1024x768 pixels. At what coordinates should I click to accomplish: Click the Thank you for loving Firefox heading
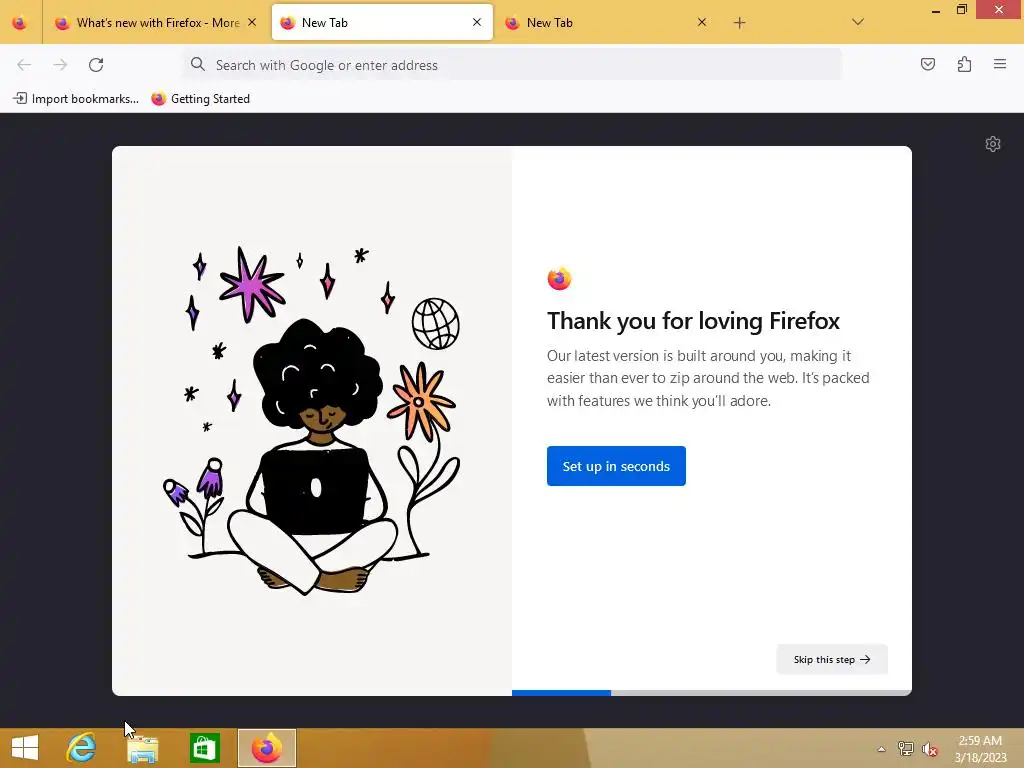coord(693,321)
